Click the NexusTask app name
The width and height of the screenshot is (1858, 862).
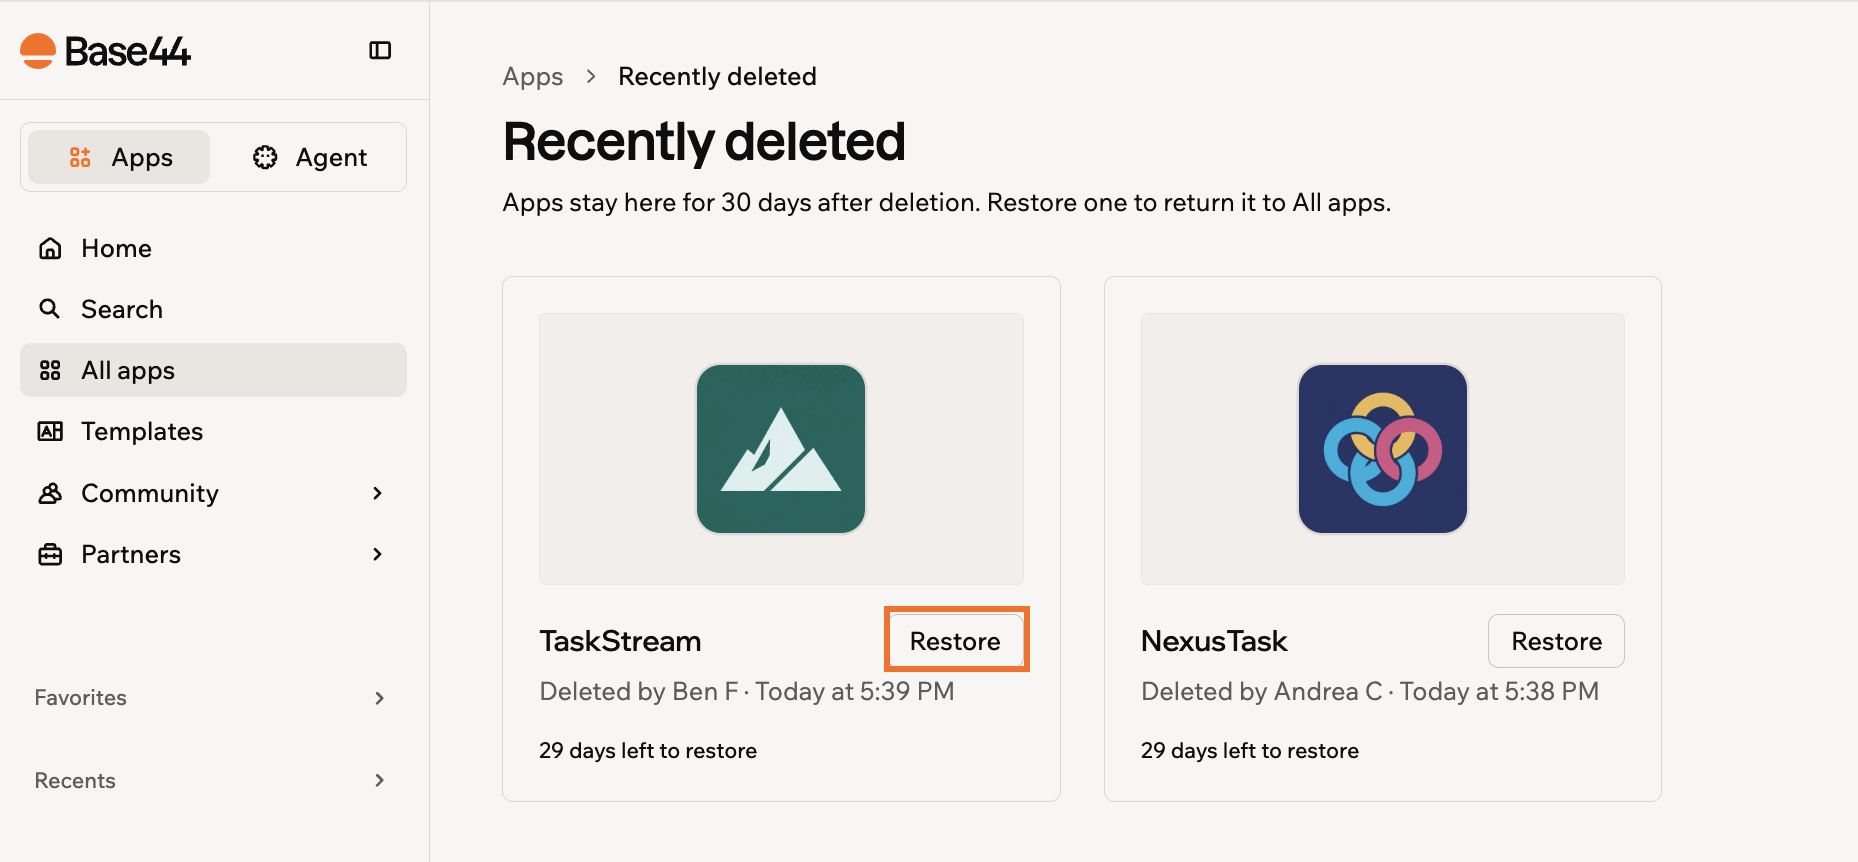(x=1214, y=641)
